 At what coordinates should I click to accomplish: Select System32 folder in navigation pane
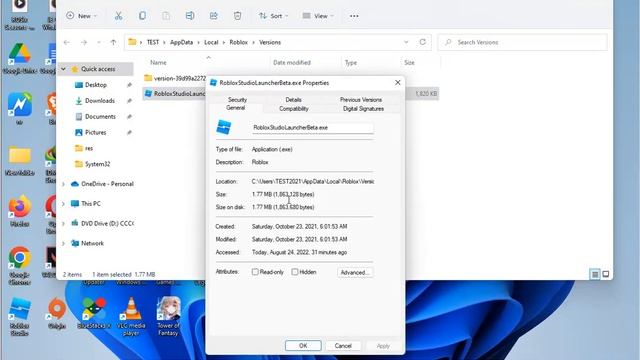97,164
